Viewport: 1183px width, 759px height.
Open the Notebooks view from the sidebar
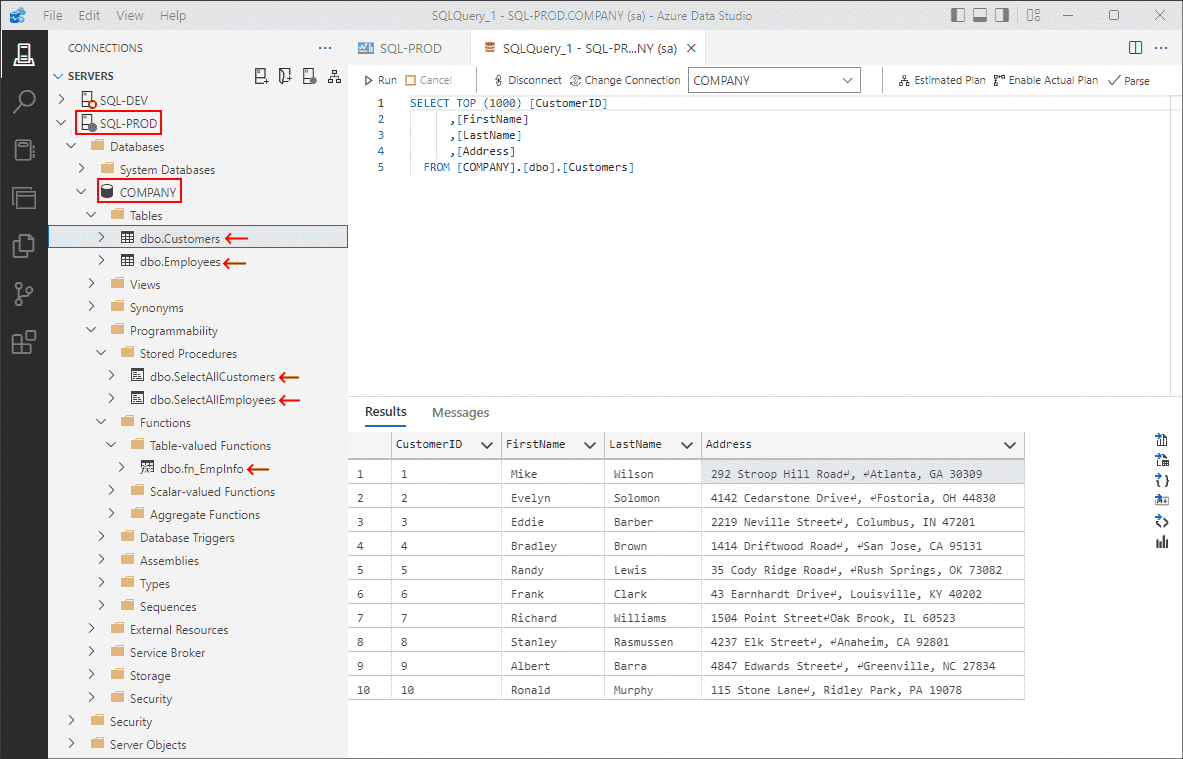(x=25, y=150)
